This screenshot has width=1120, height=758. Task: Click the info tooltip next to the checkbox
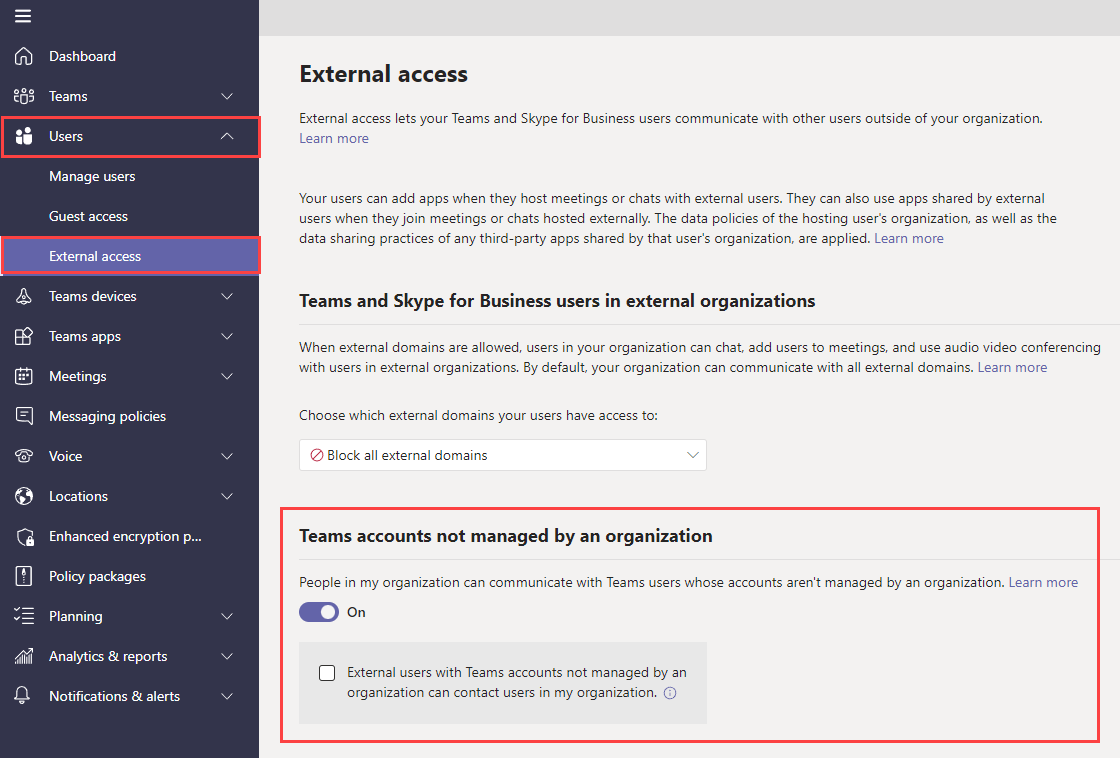pos(671,692)
